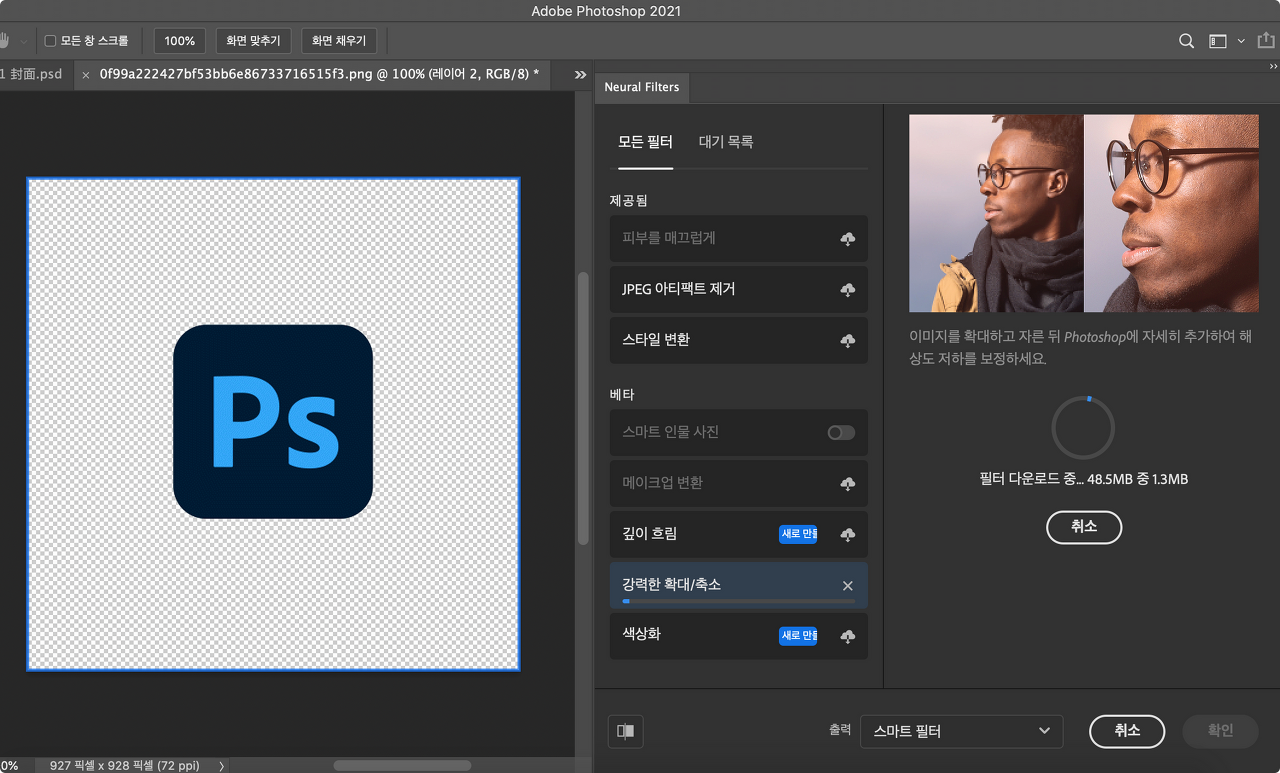Click the 강력한 확대/축소 download progress bar
This screenshot has width=1280, height=773.
[738, 601]
